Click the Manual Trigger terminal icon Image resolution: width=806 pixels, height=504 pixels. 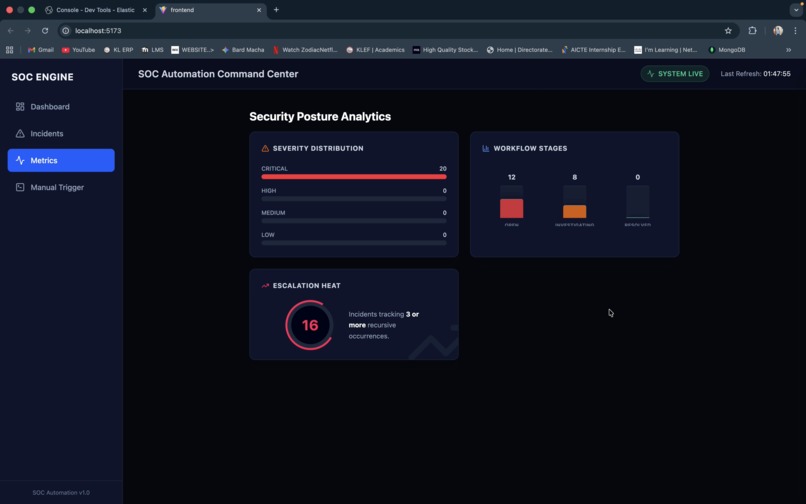coord(20,187)
